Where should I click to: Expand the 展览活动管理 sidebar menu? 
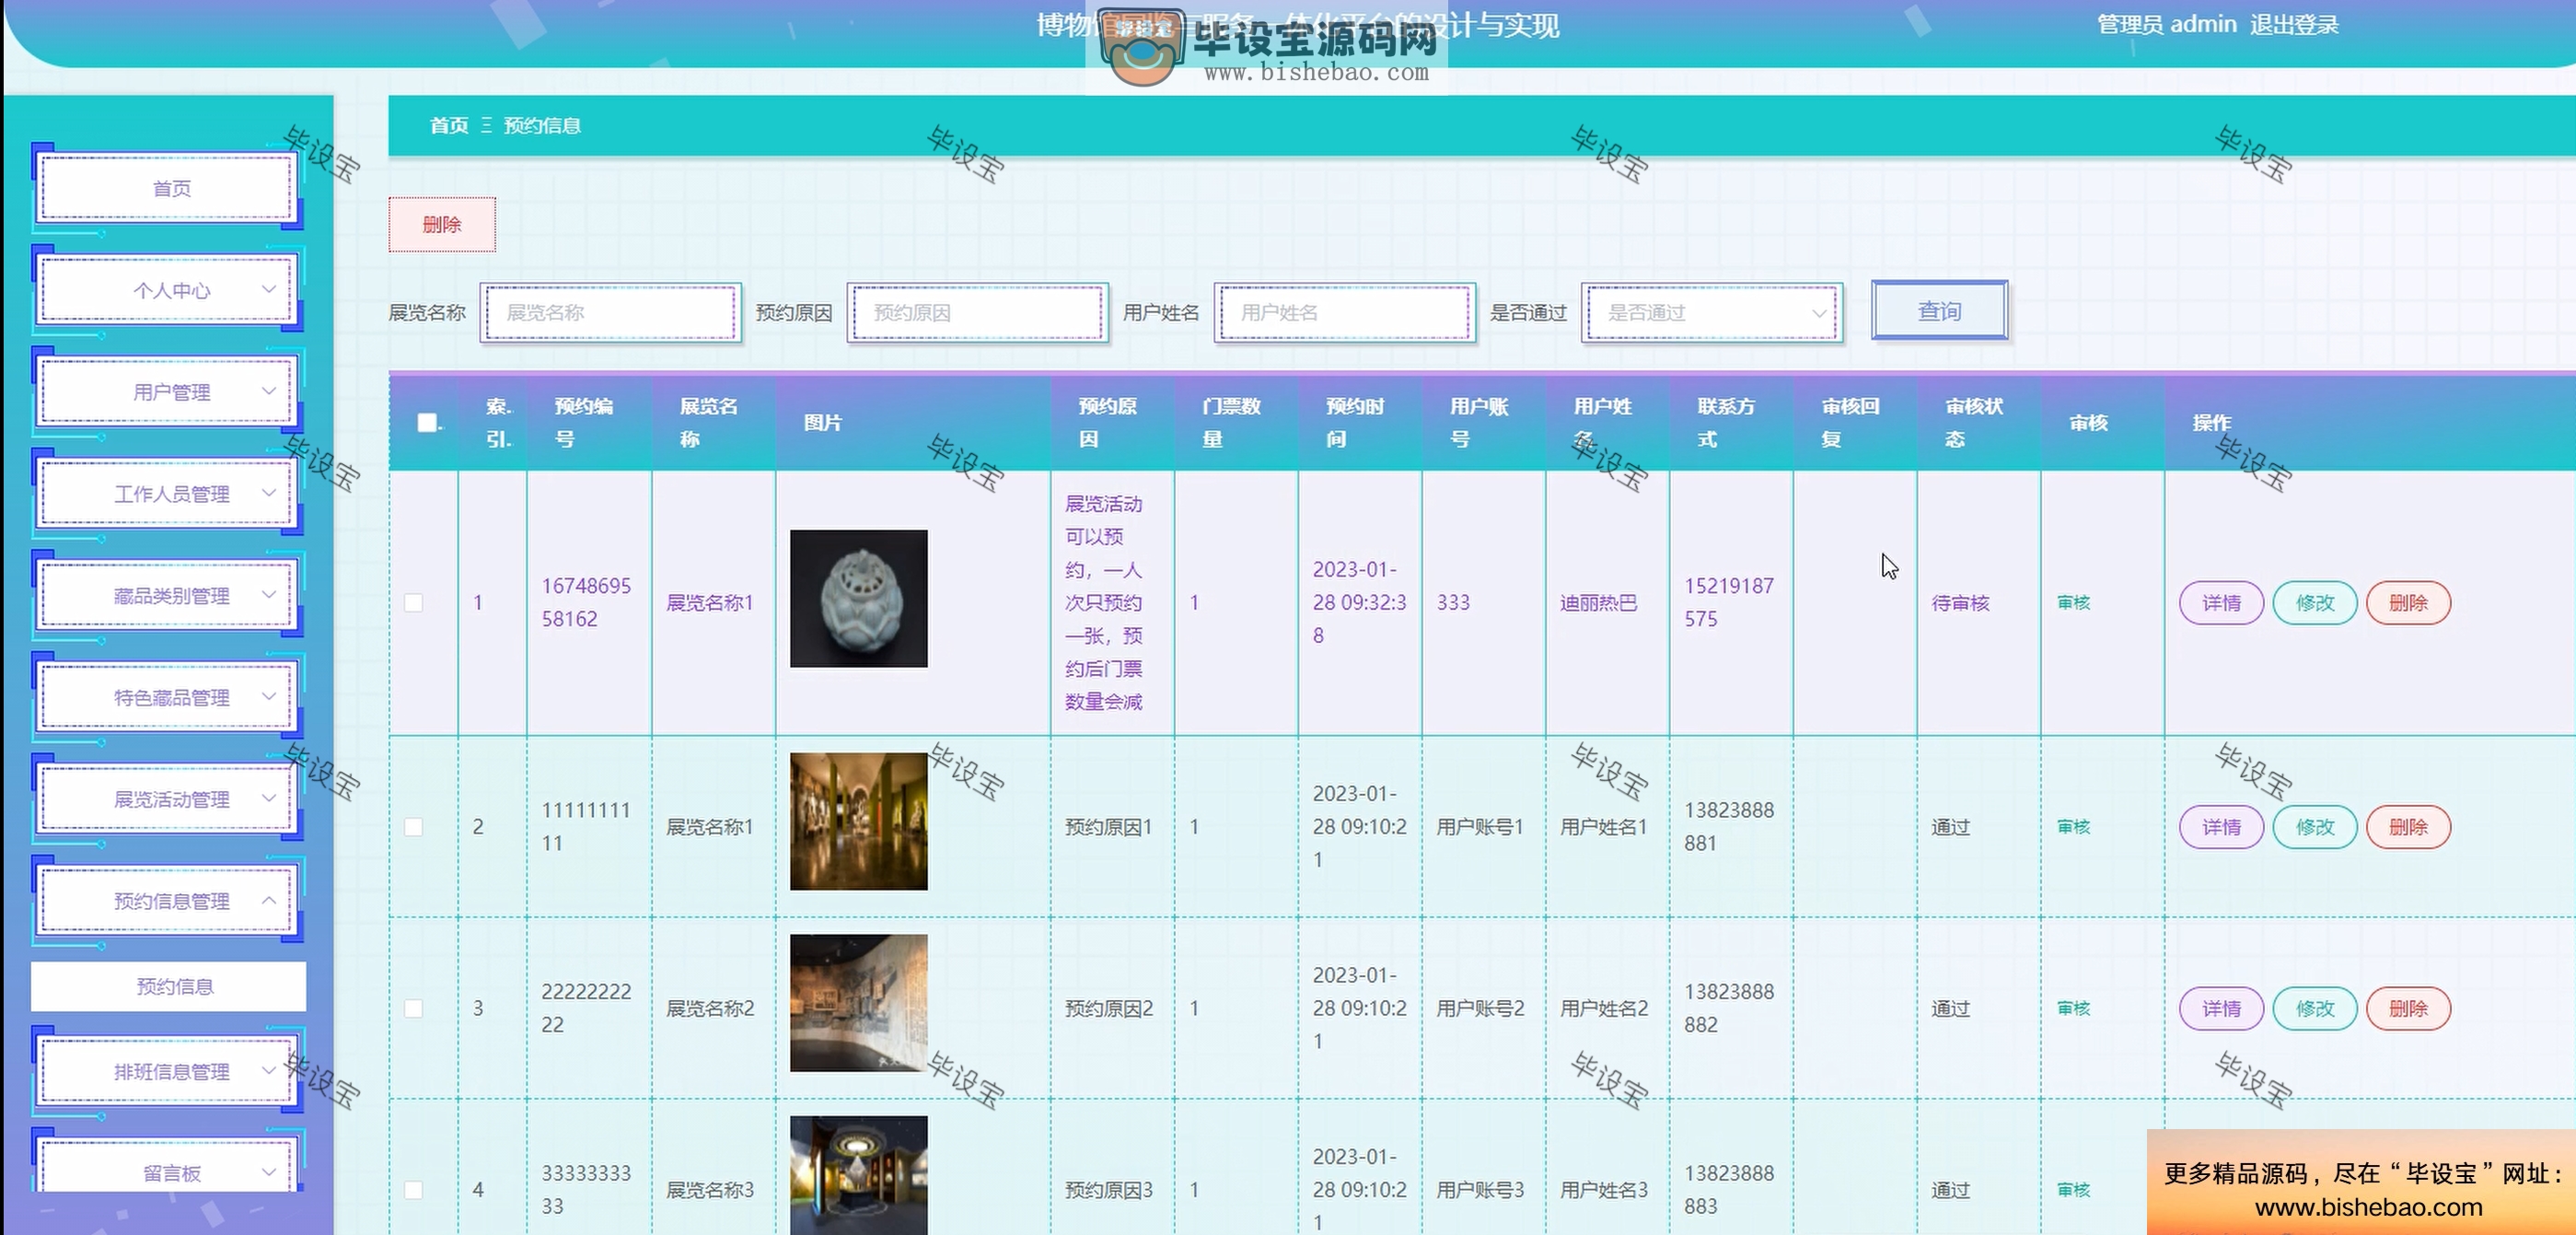tap(168, 800)
